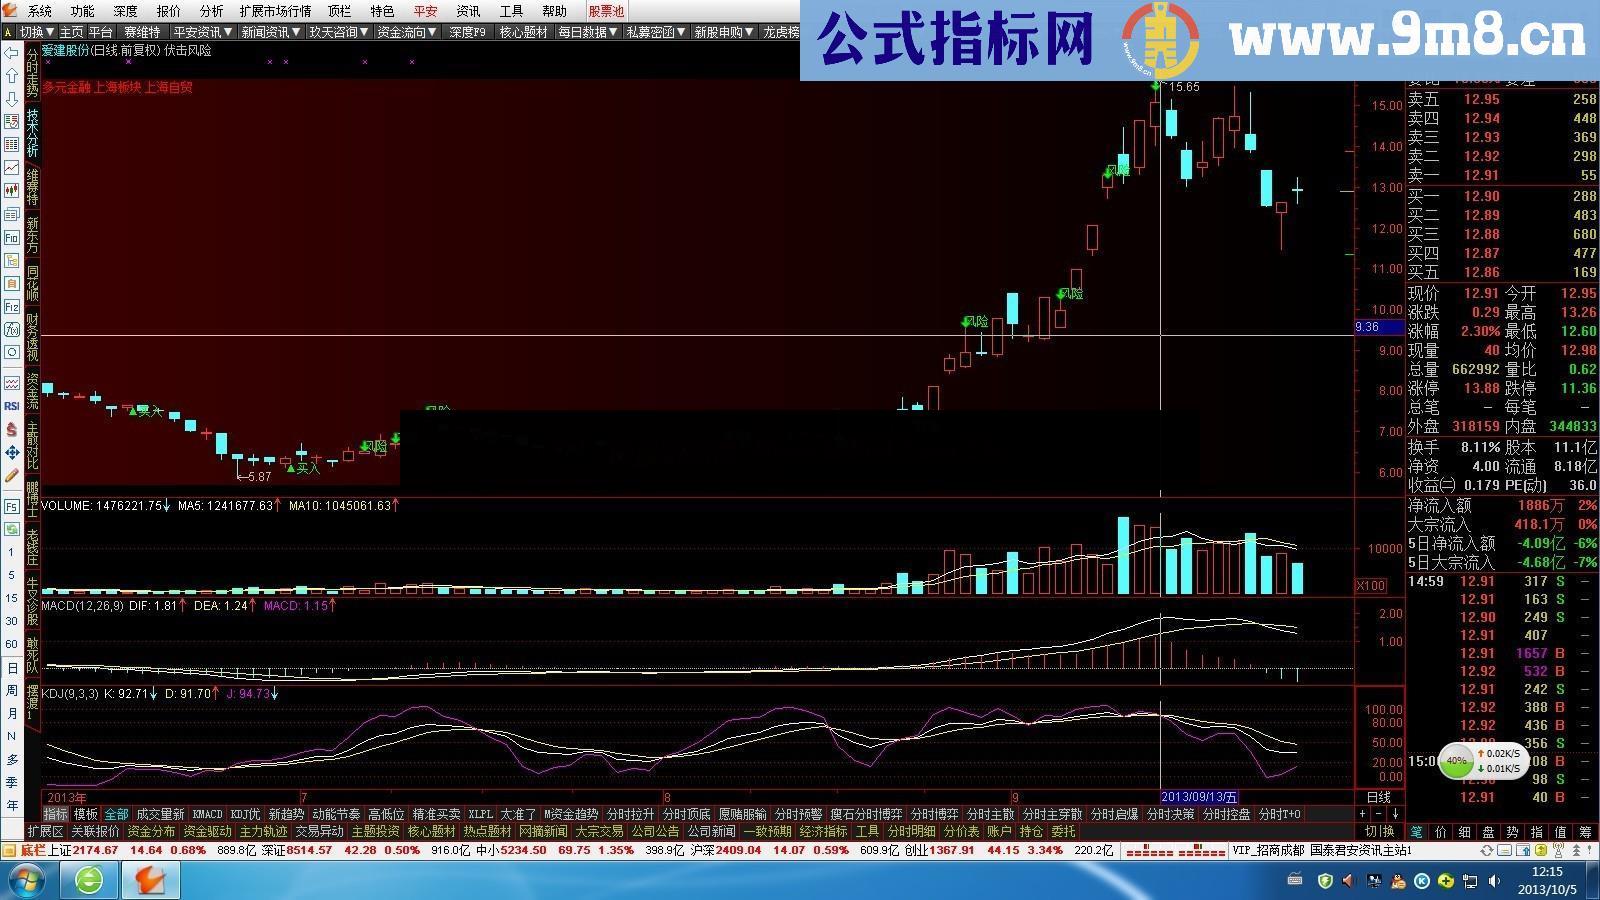Expand the 每日数据 dropdown
Image resolution: width=1600 pixels, height=900 pixels.
tap(584, 31)
